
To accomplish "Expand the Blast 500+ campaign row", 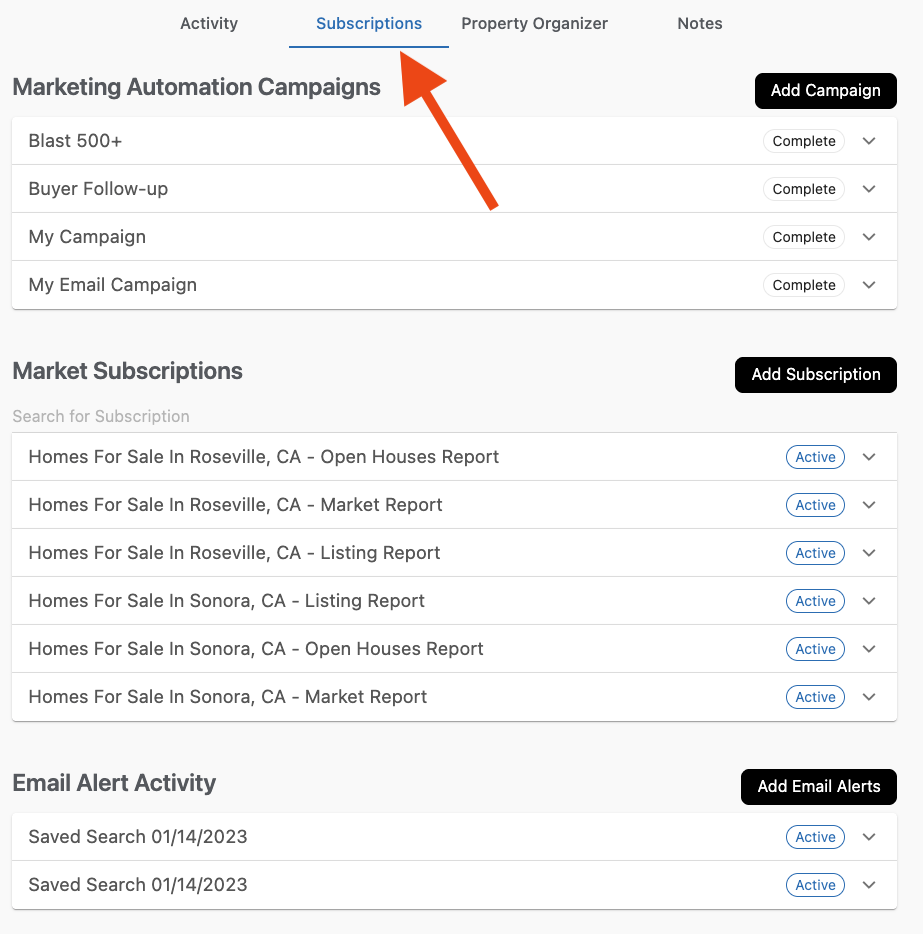I will [868, 141].
